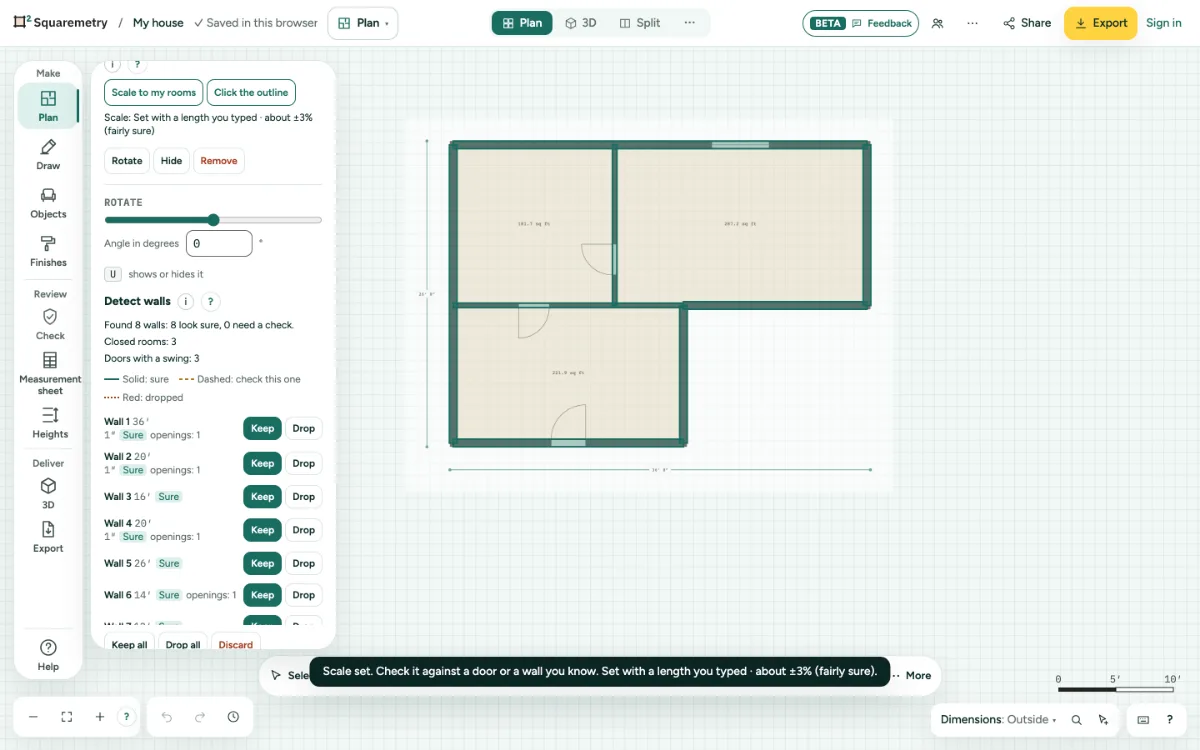Open Export in the Deliver sidebar section
Screen dimensions: 1200x750
(48, 536)
